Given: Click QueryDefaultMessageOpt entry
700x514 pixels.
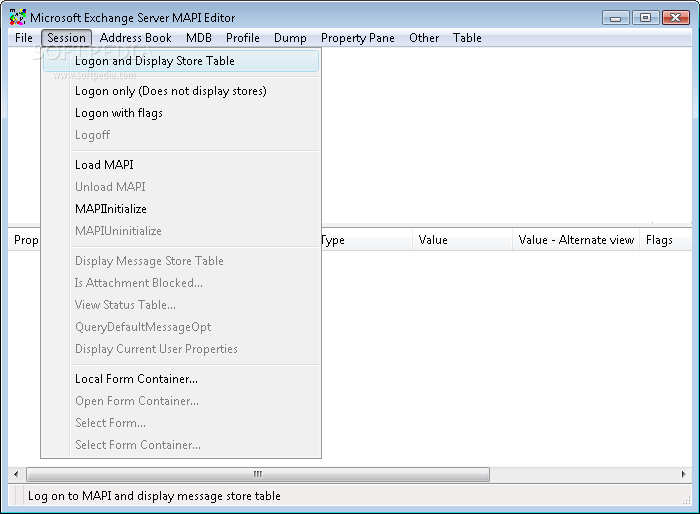Looking at the screenshot, I should tap(181, 327).
